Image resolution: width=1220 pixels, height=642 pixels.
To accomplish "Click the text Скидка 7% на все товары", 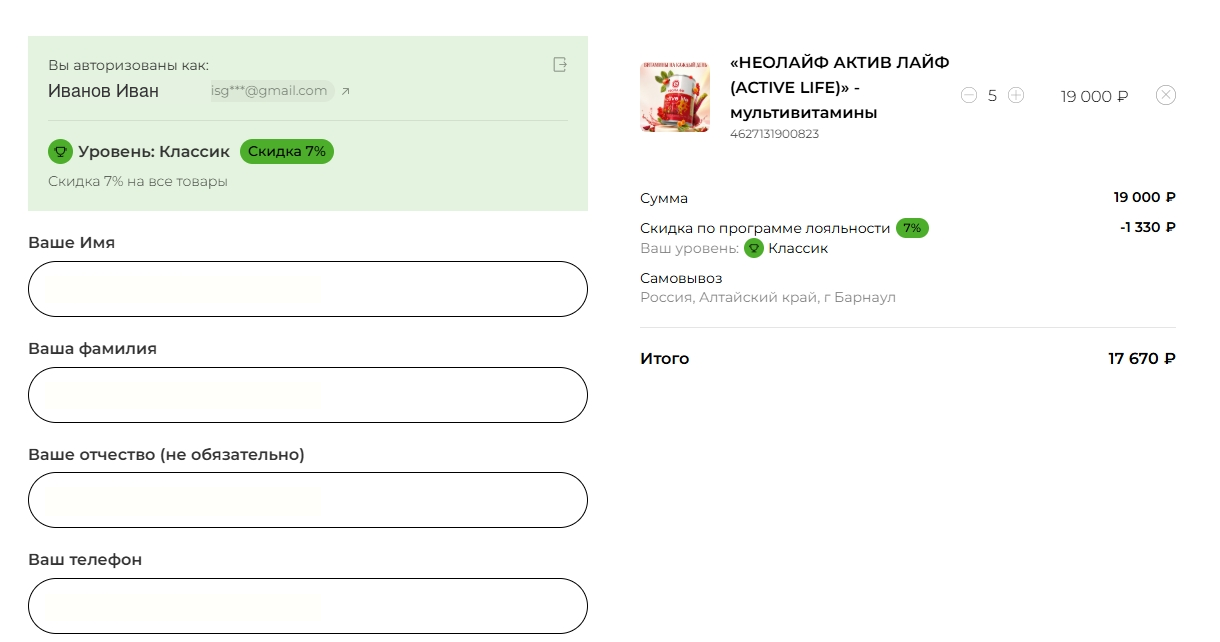I will click(x=138, y=182).
